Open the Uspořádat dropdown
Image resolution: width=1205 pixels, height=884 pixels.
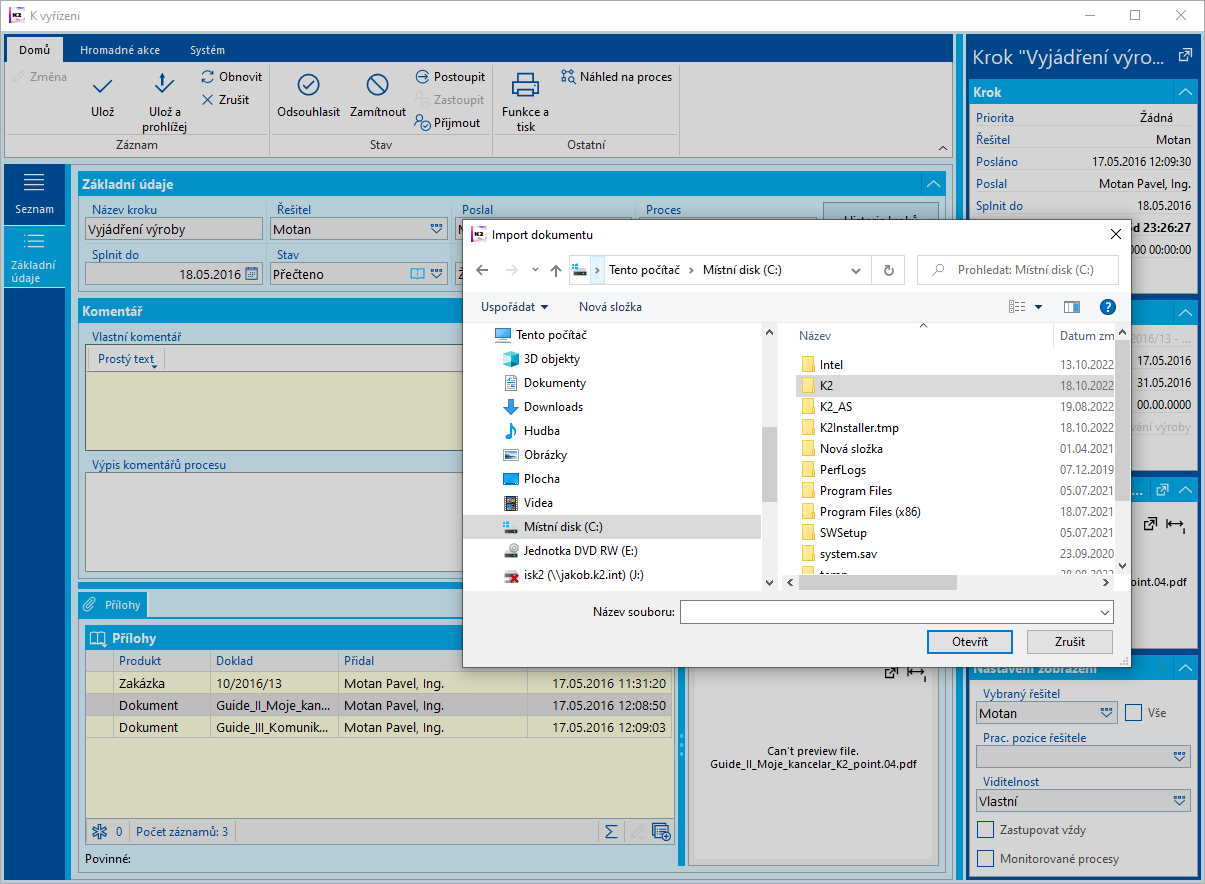point(514,307)
